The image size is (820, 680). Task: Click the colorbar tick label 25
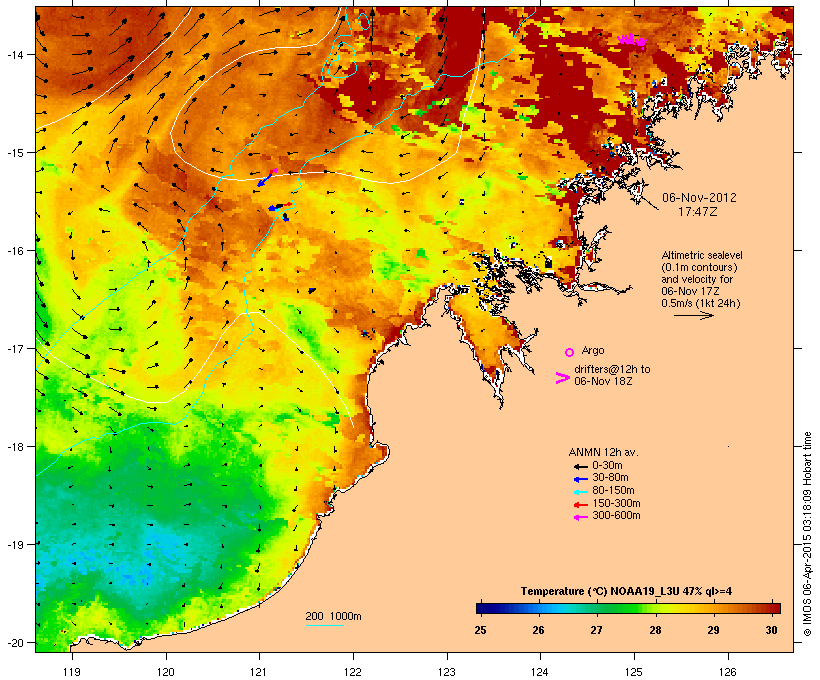[x=481, y=630]
